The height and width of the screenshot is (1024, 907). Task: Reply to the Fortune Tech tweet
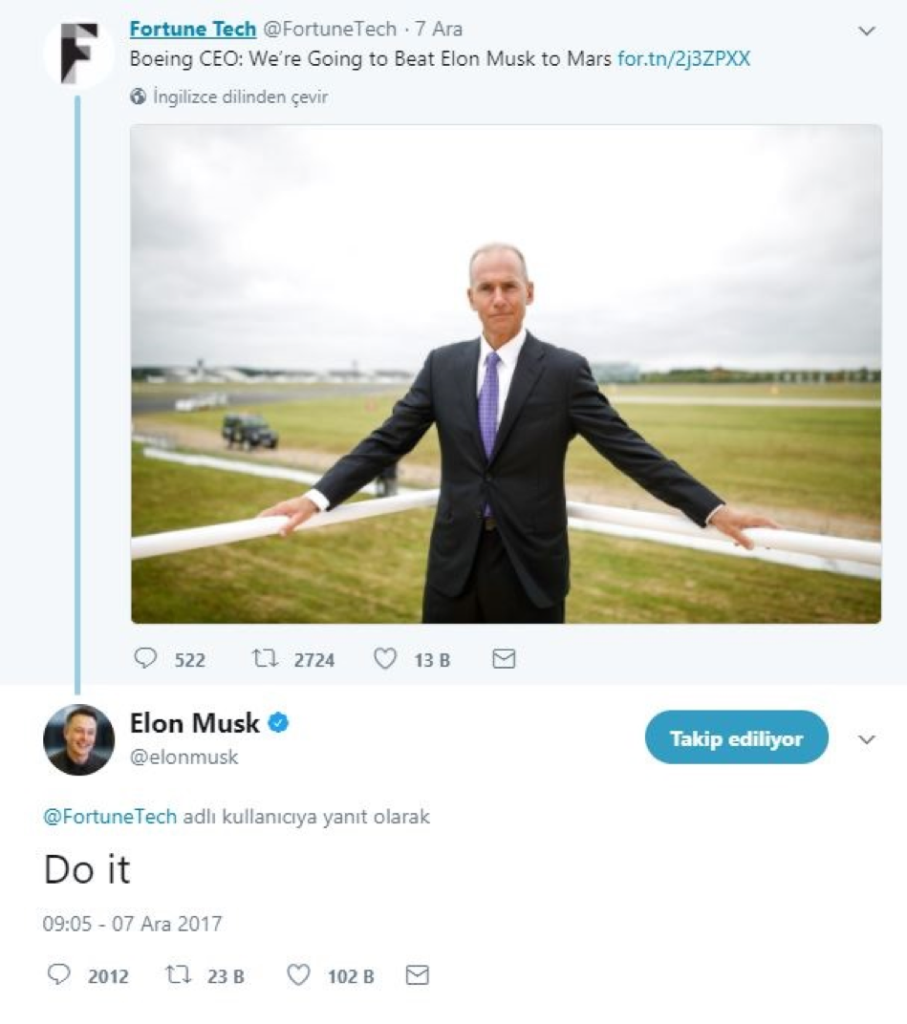tap(146, 658)
